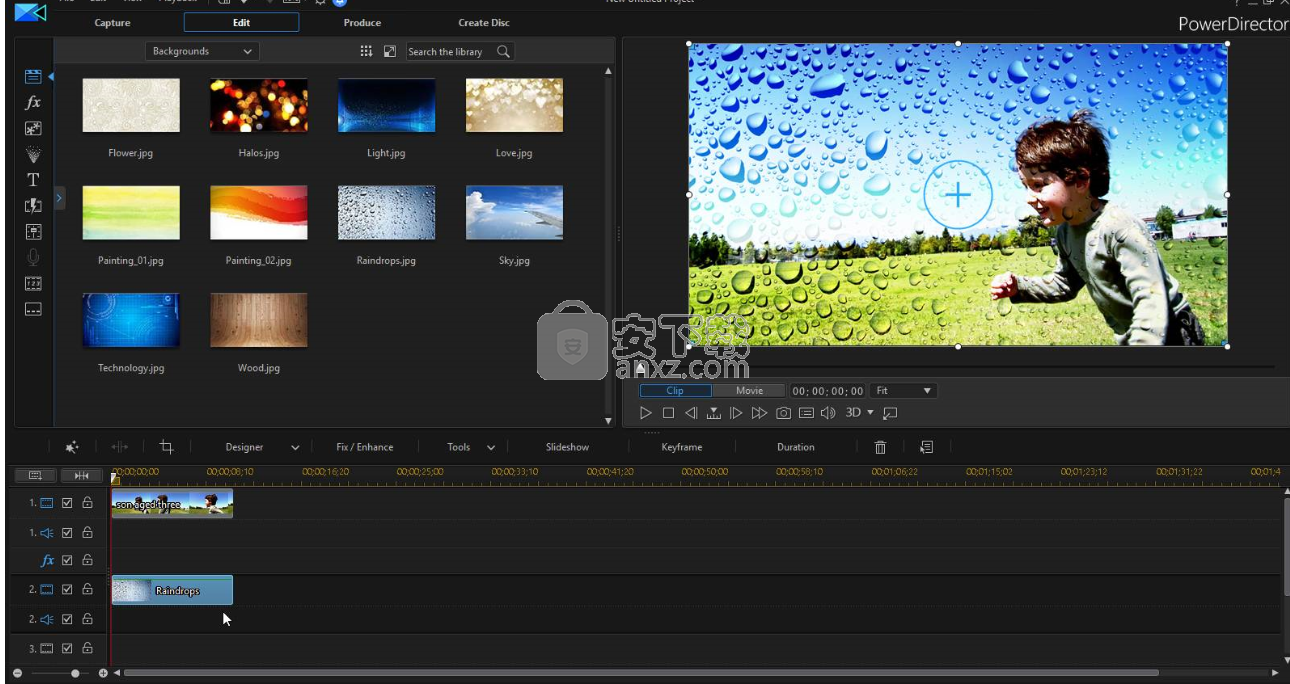The width and height of the screenshot is (1290, 684).
Task: Disable audio track 1 checkbox
Action: 68,533
